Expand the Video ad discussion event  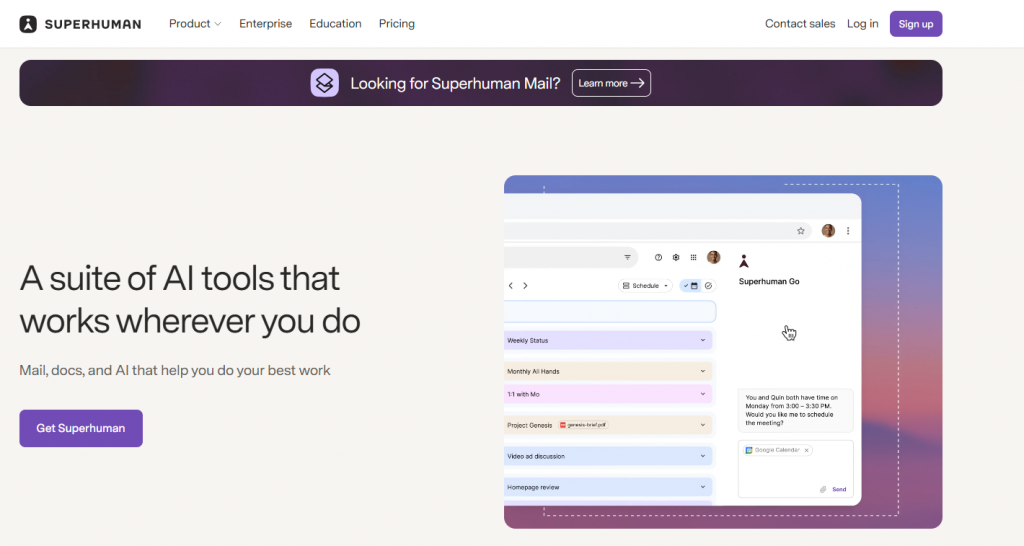click(x=703, y=456)
